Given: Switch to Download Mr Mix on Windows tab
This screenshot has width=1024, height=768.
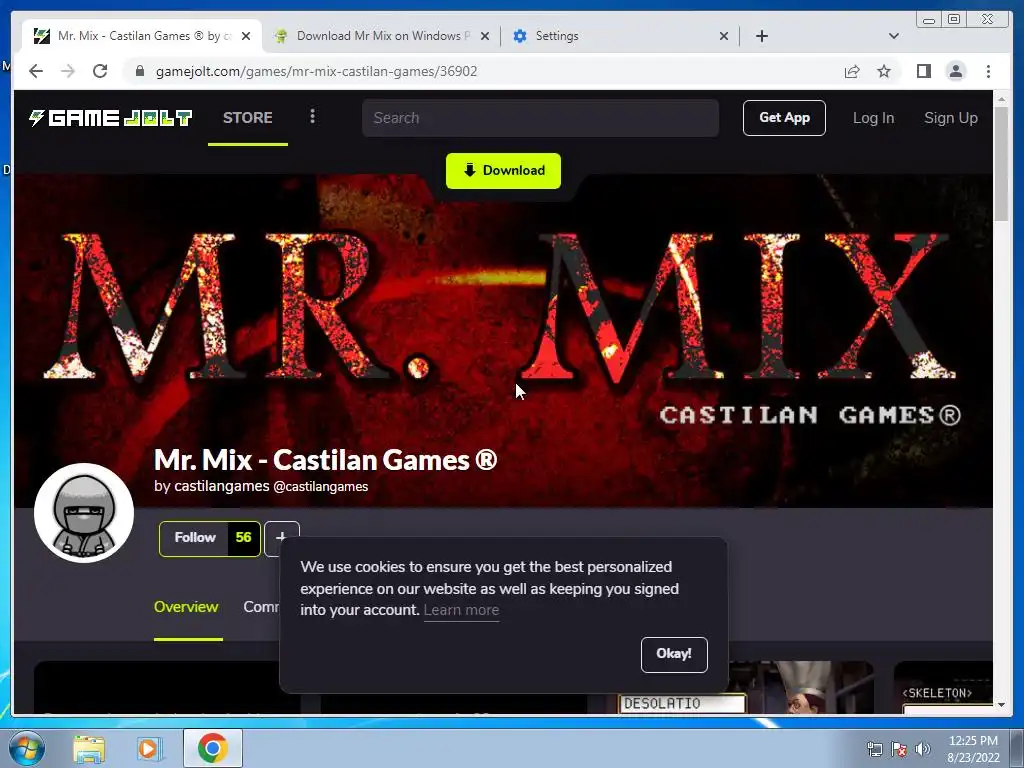Looking at the screenshot, I should tap(381, 36).
